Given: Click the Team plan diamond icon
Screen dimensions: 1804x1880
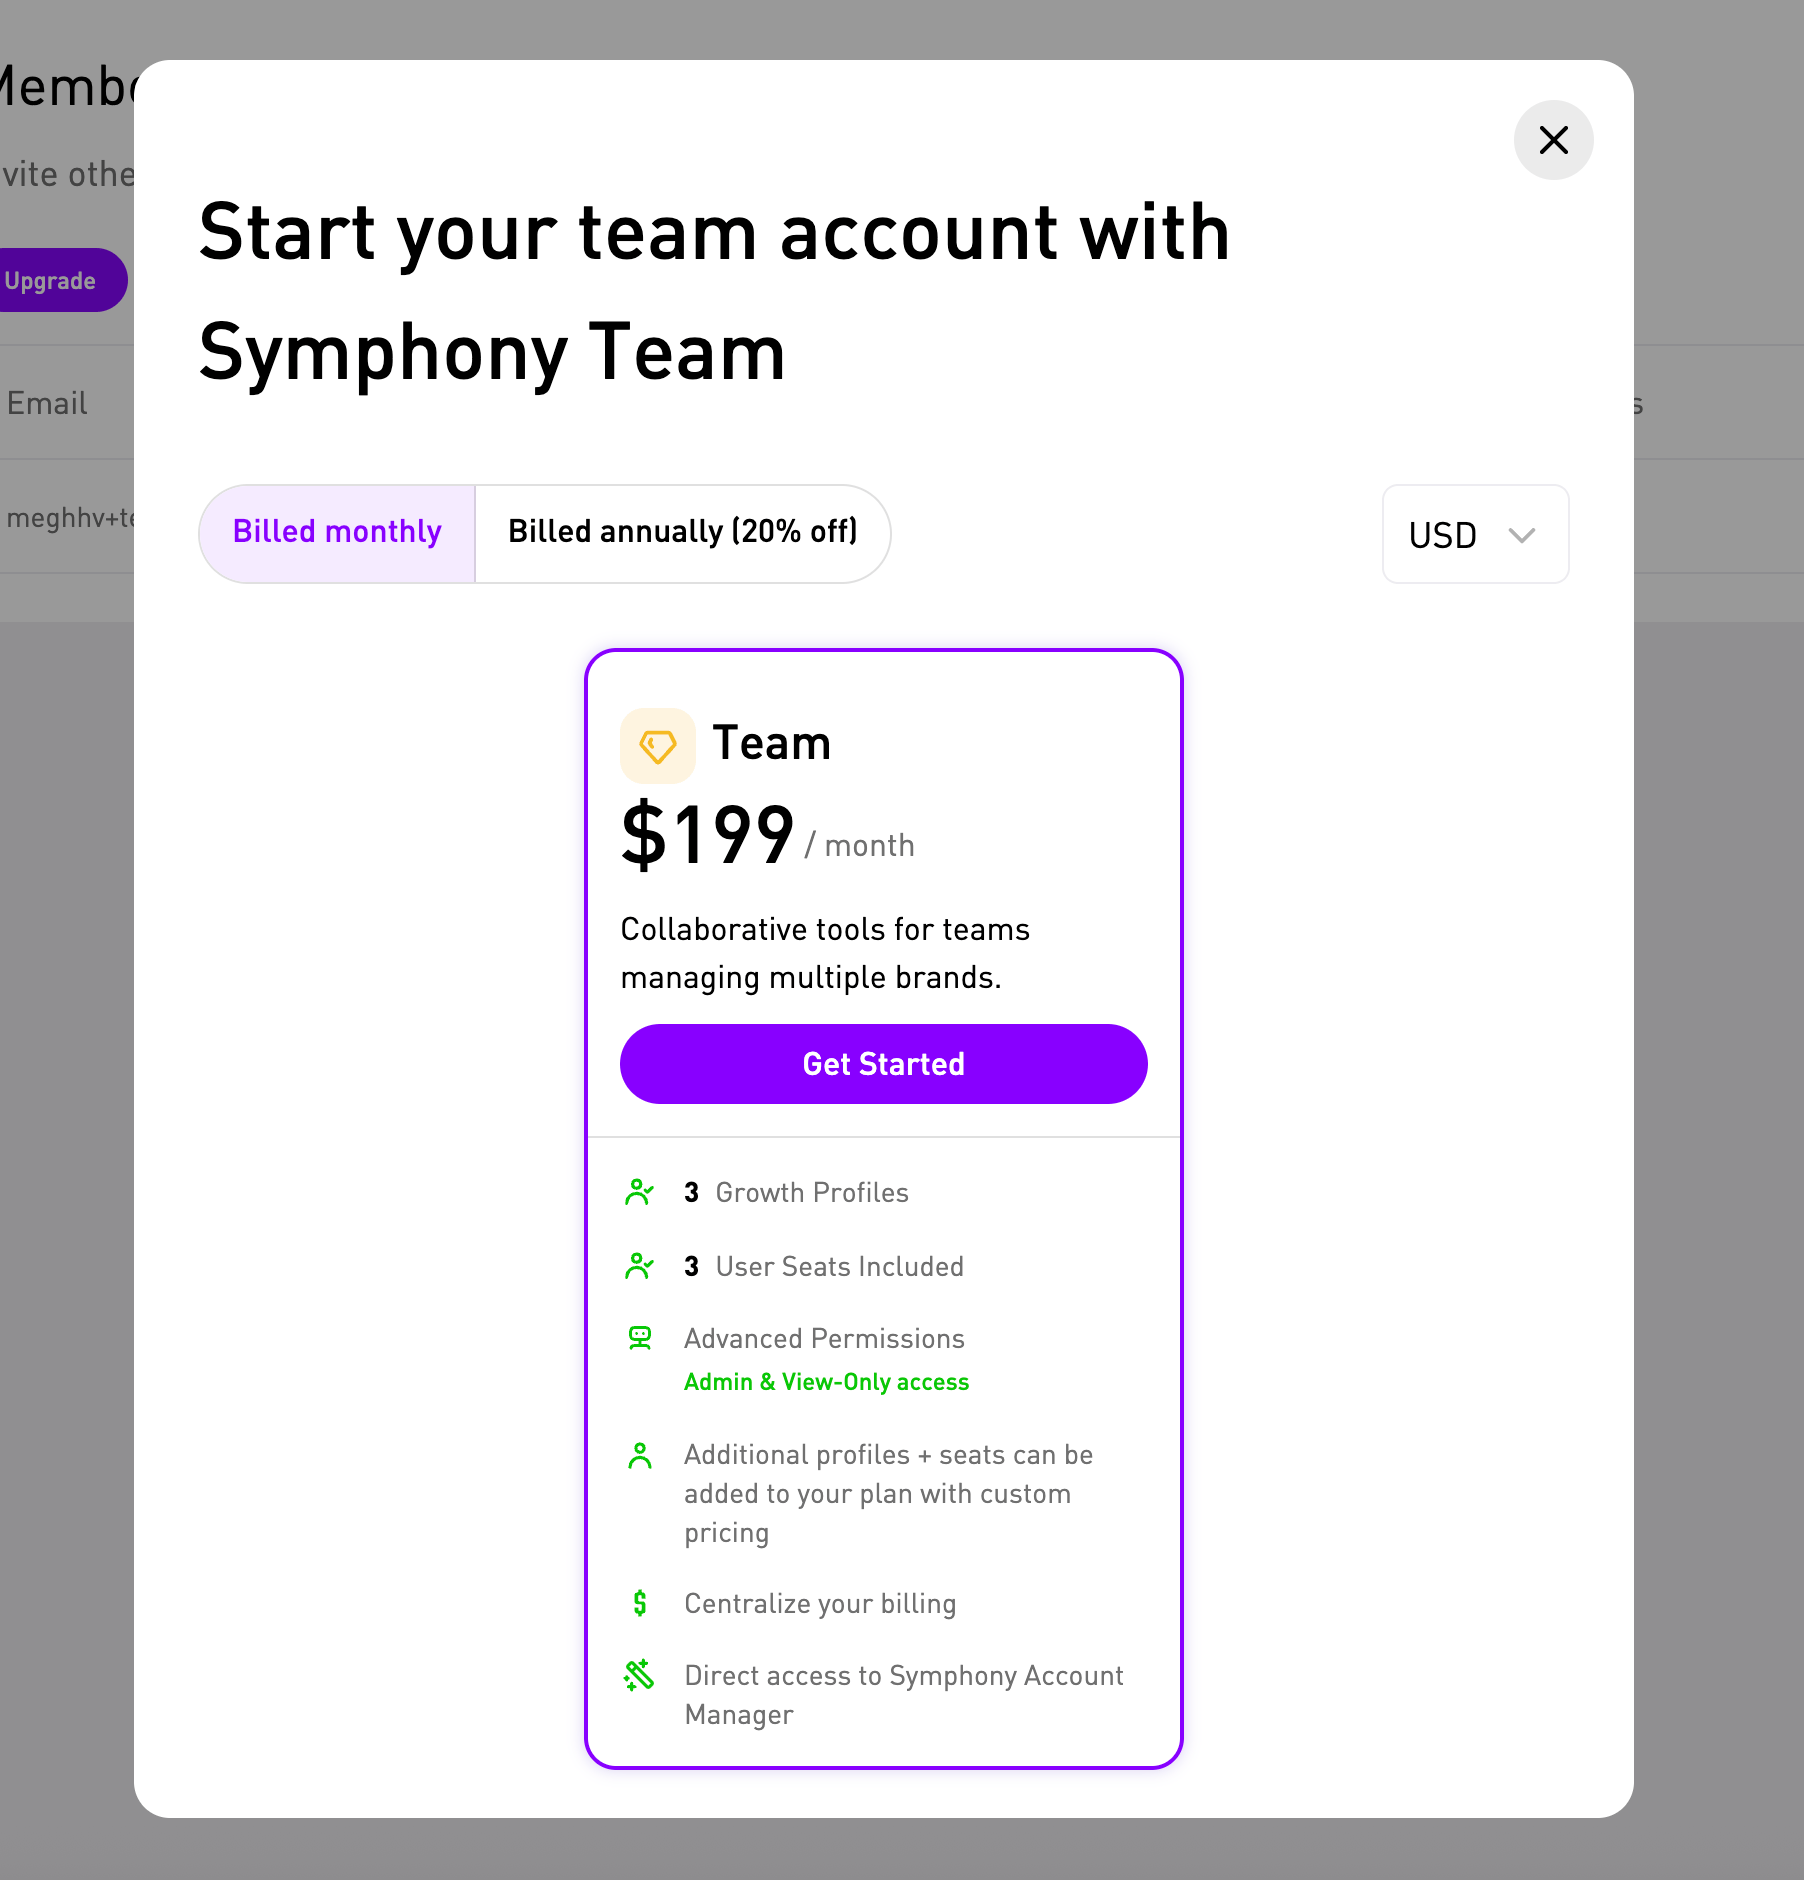Looking at the screenshot, I should tap(657, 746).
